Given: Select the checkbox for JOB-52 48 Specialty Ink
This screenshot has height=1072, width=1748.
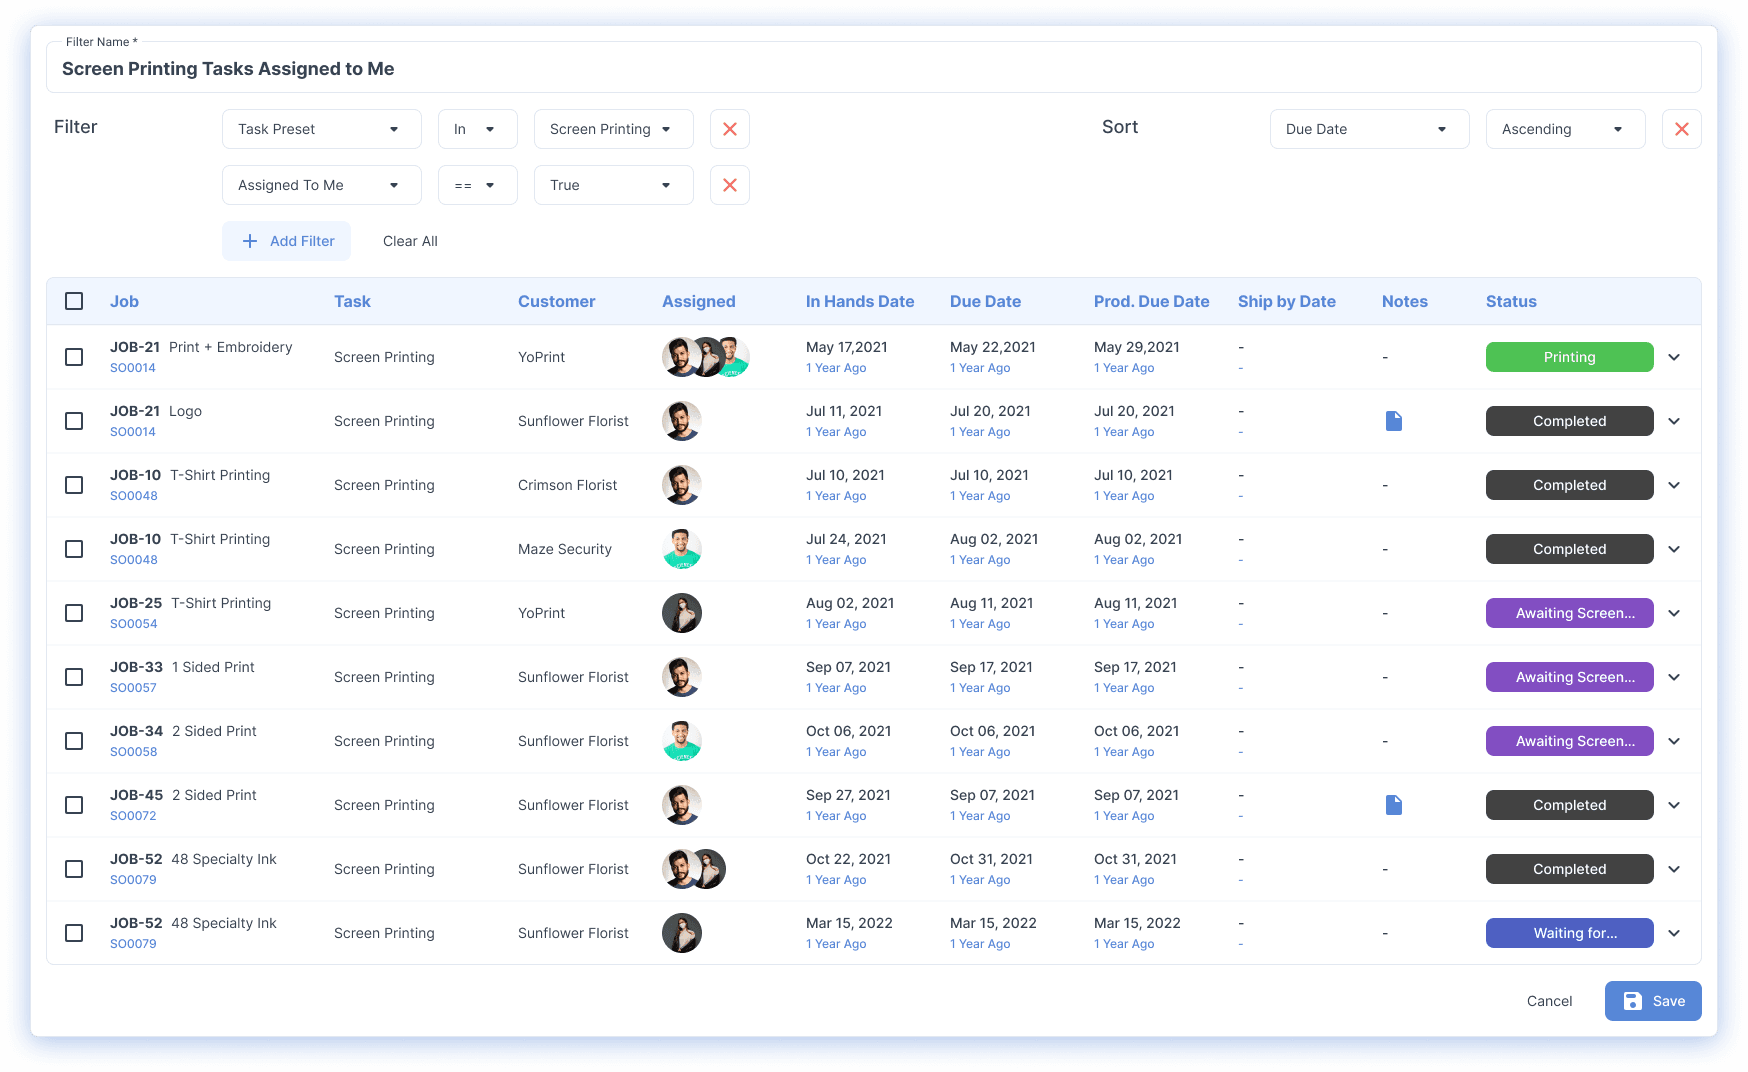Looking at the screenshot, I should (74, 869).
